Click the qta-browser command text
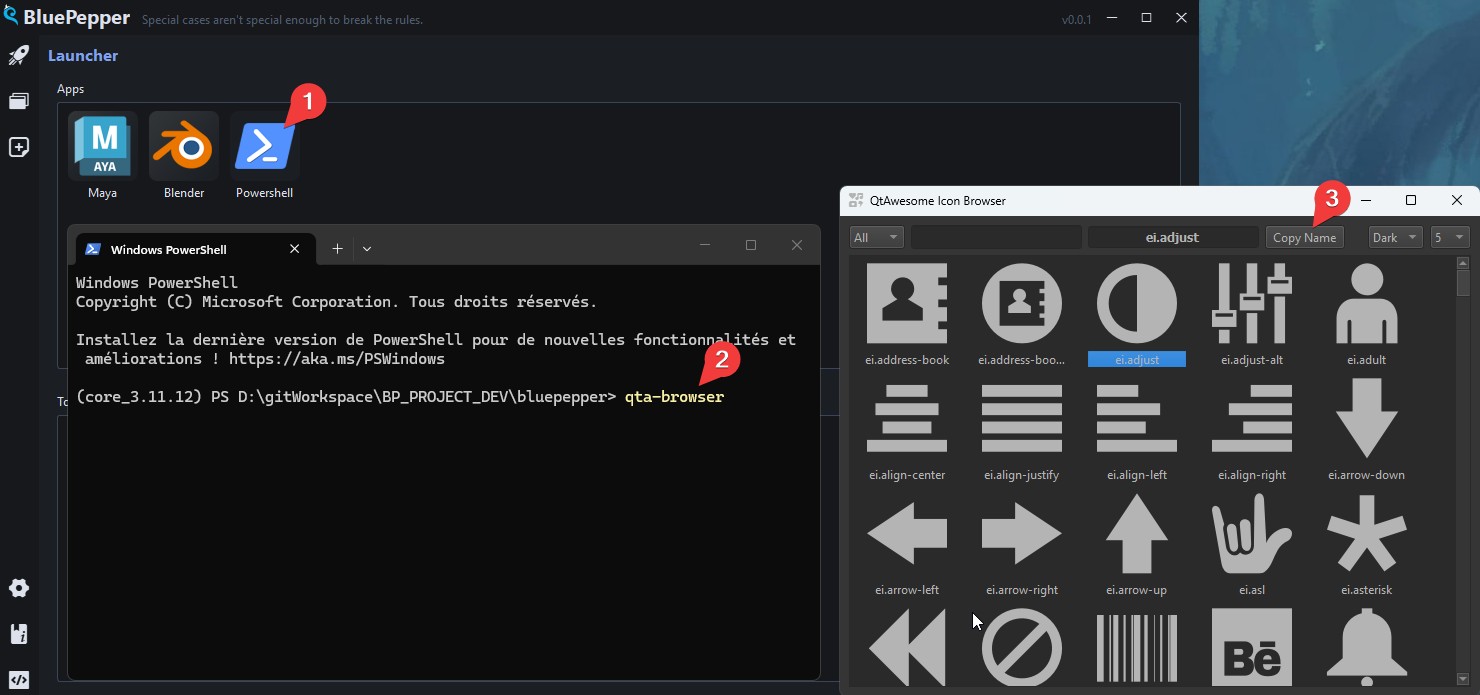 point(674,397)
